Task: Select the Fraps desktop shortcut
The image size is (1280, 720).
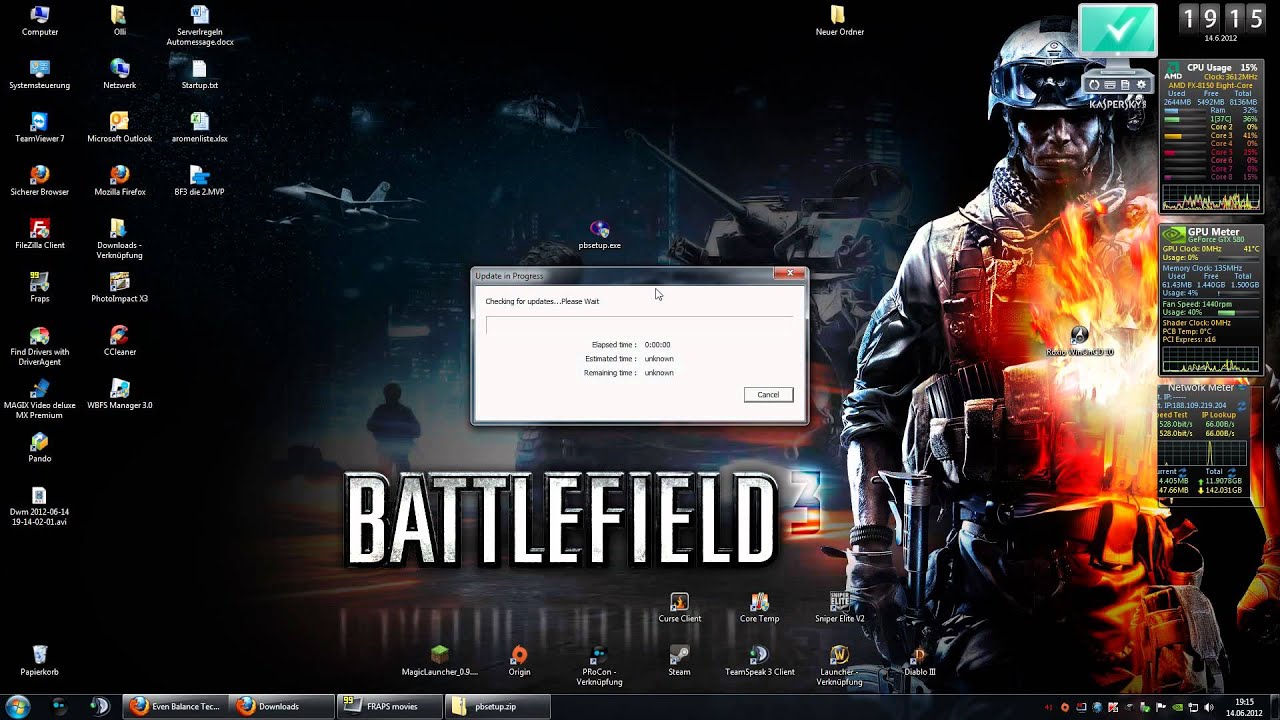Action: click(x=40, y=288)
